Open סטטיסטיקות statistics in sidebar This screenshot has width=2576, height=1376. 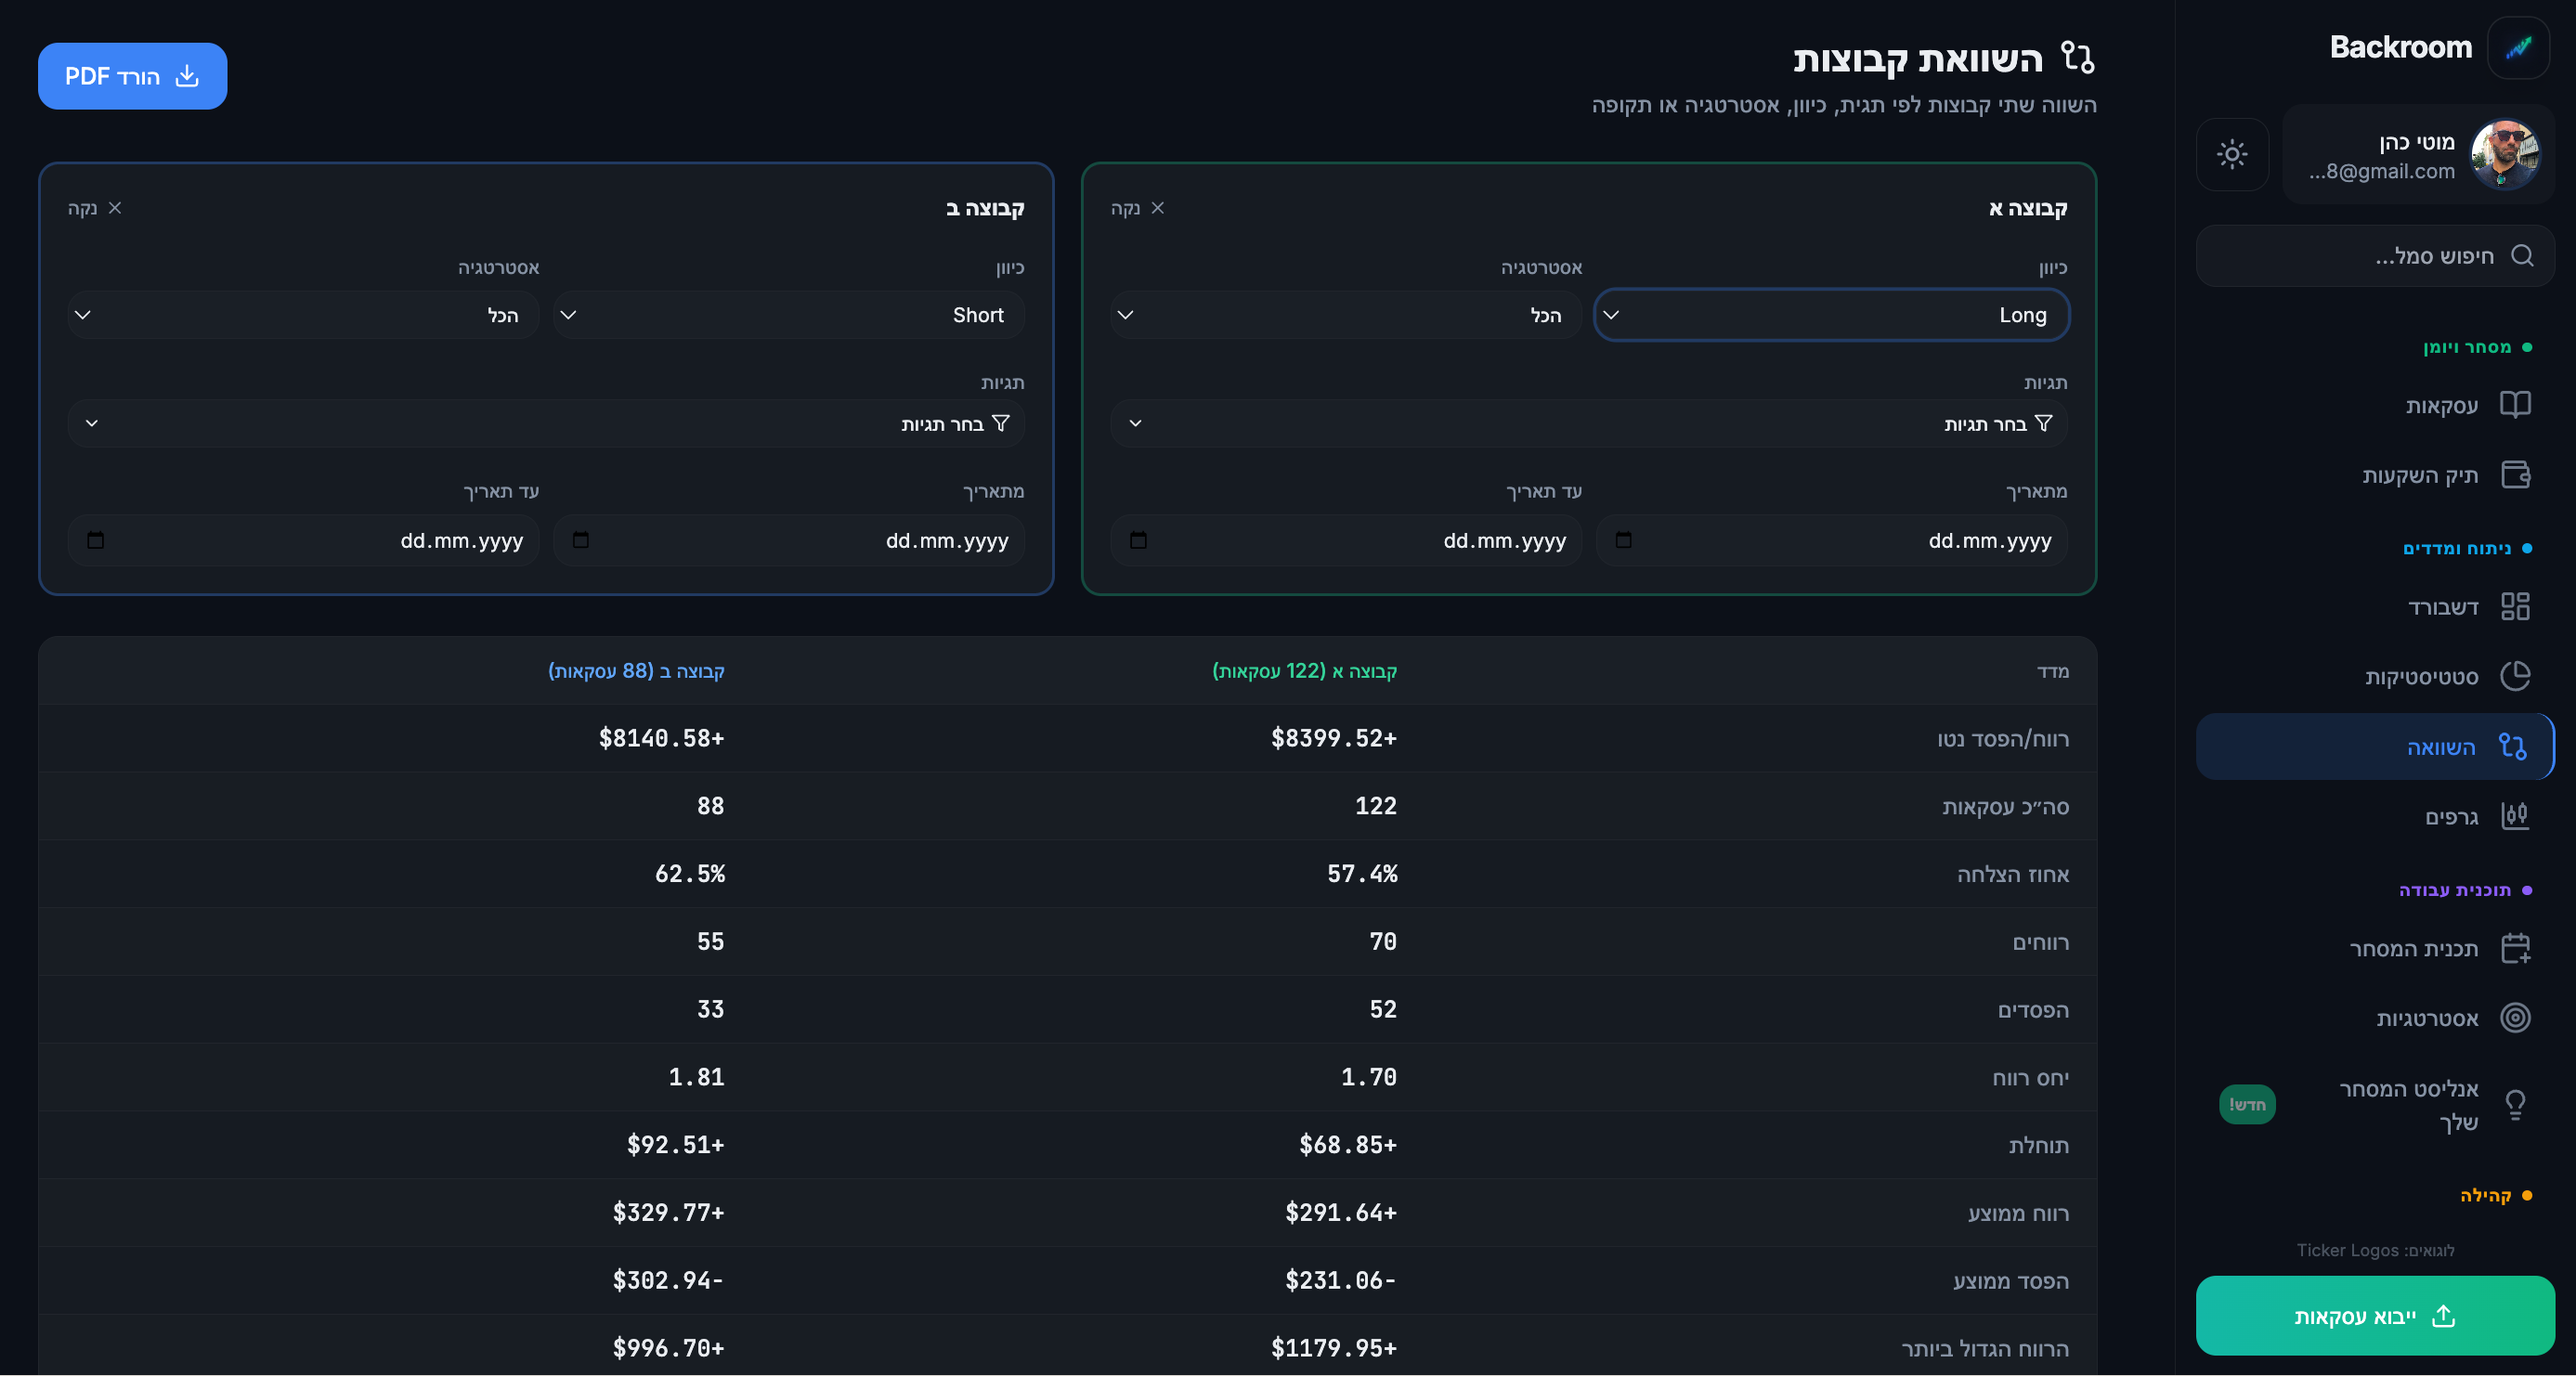point(2375,676)
